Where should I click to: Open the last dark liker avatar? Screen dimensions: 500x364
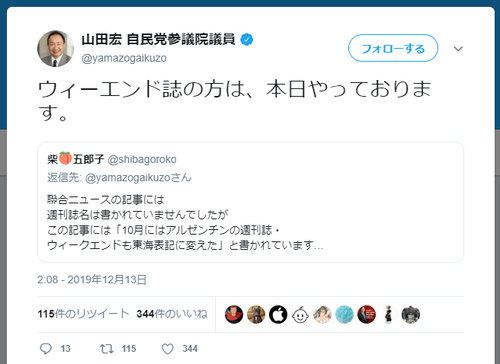pos(411,314)
